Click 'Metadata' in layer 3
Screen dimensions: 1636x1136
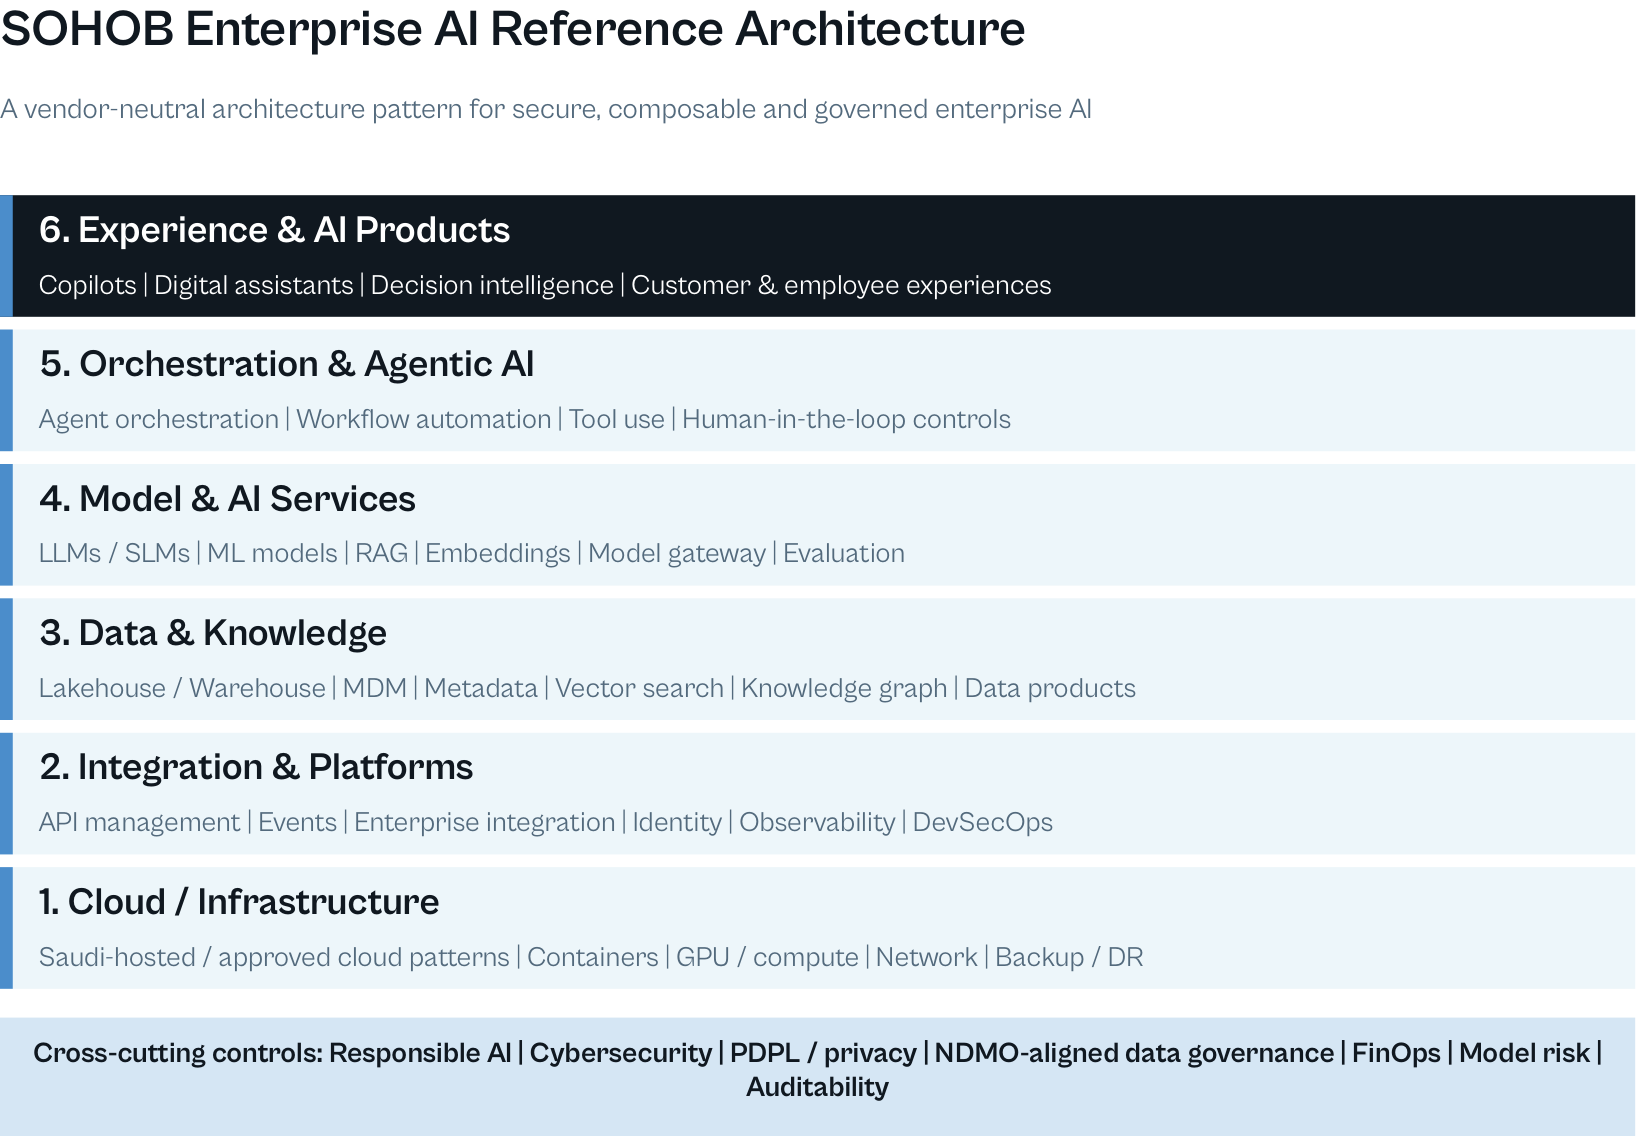pos(481,689)
